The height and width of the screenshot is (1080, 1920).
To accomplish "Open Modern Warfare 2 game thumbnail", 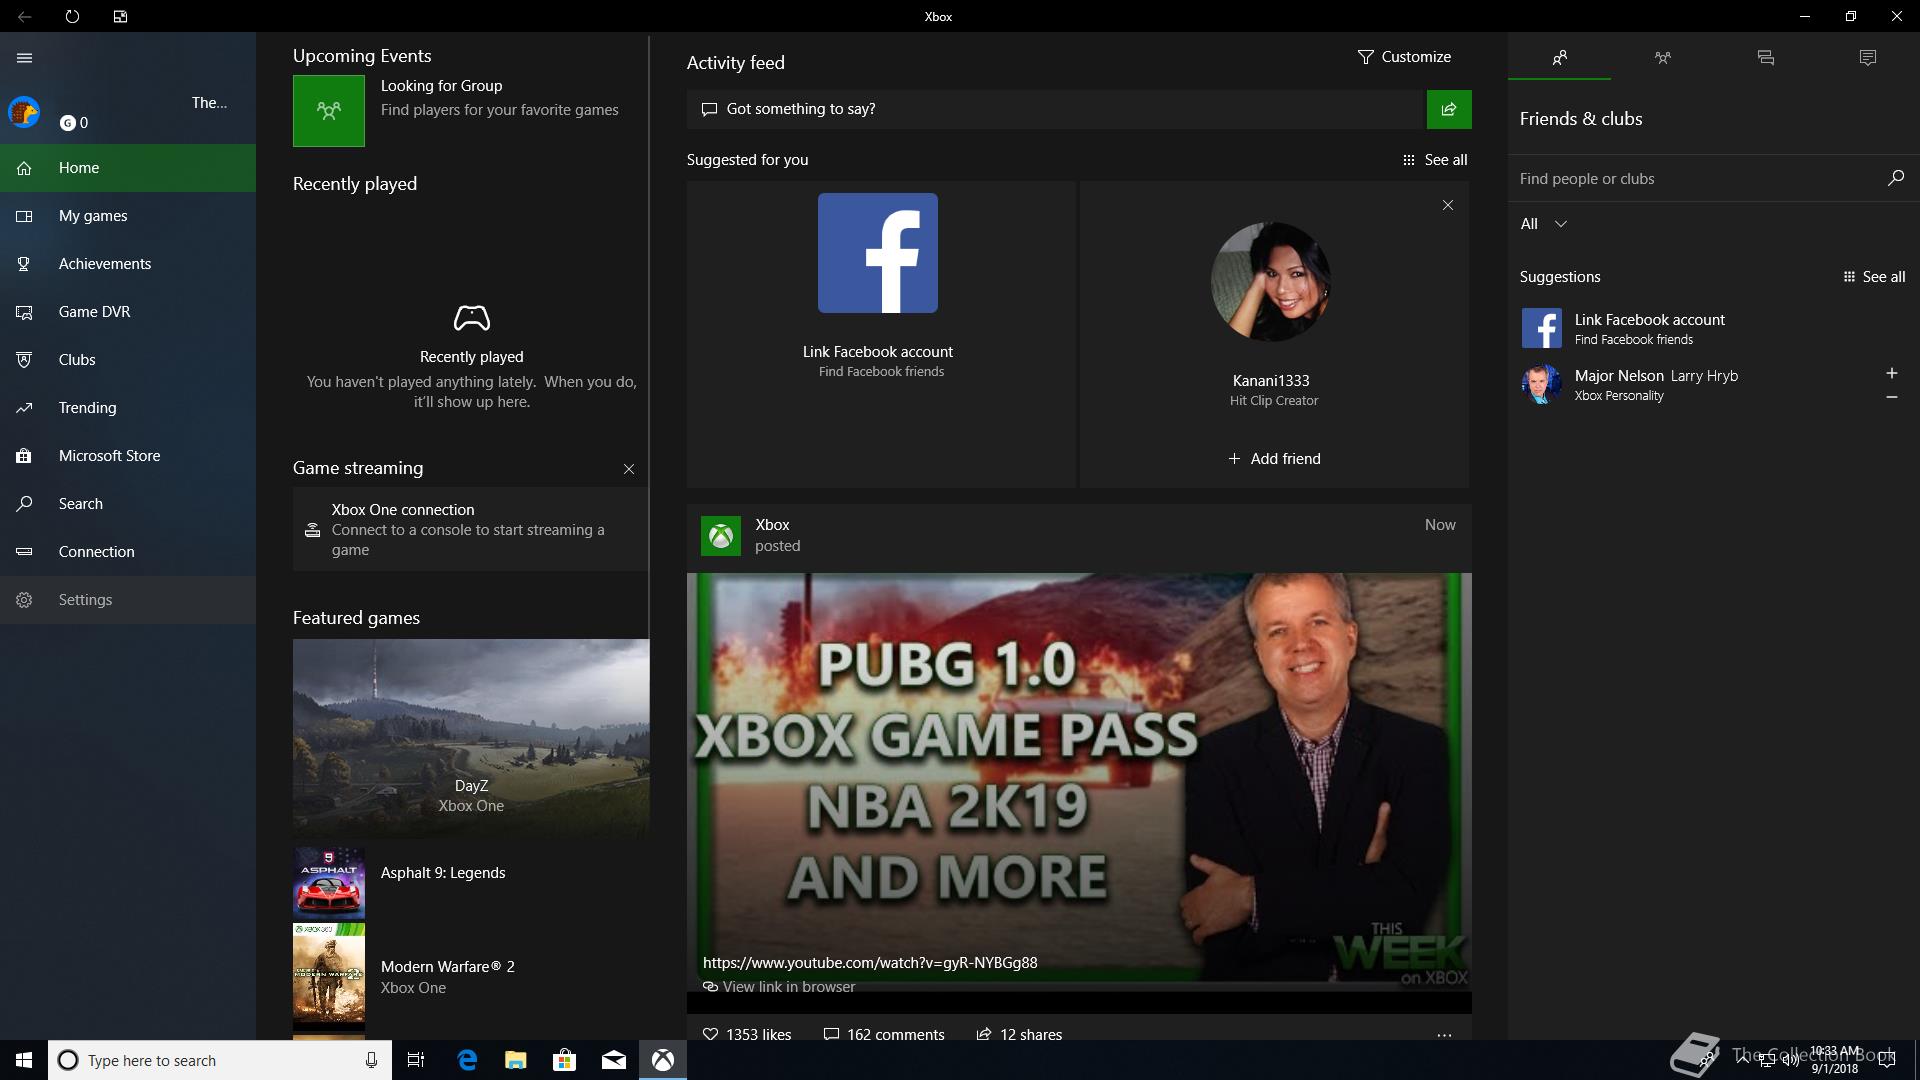I will (x=329, y=977).
